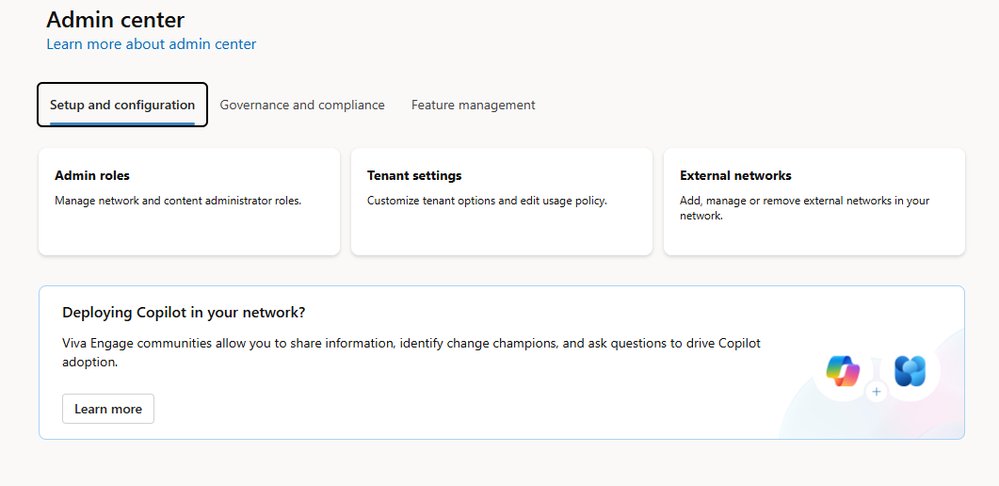Click the empty lower area of the Admin roles card
The height and width of the screenshot is (486, 999).
tap(189, 233)
